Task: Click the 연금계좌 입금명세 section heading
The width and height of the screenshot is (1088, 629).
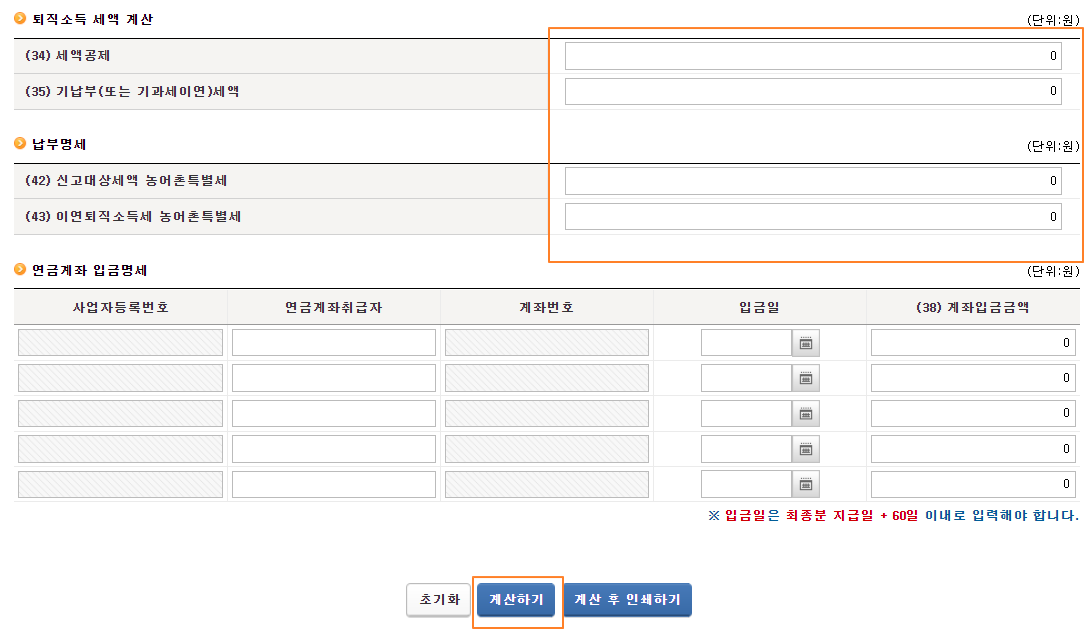Action: [x=90, y=270]
